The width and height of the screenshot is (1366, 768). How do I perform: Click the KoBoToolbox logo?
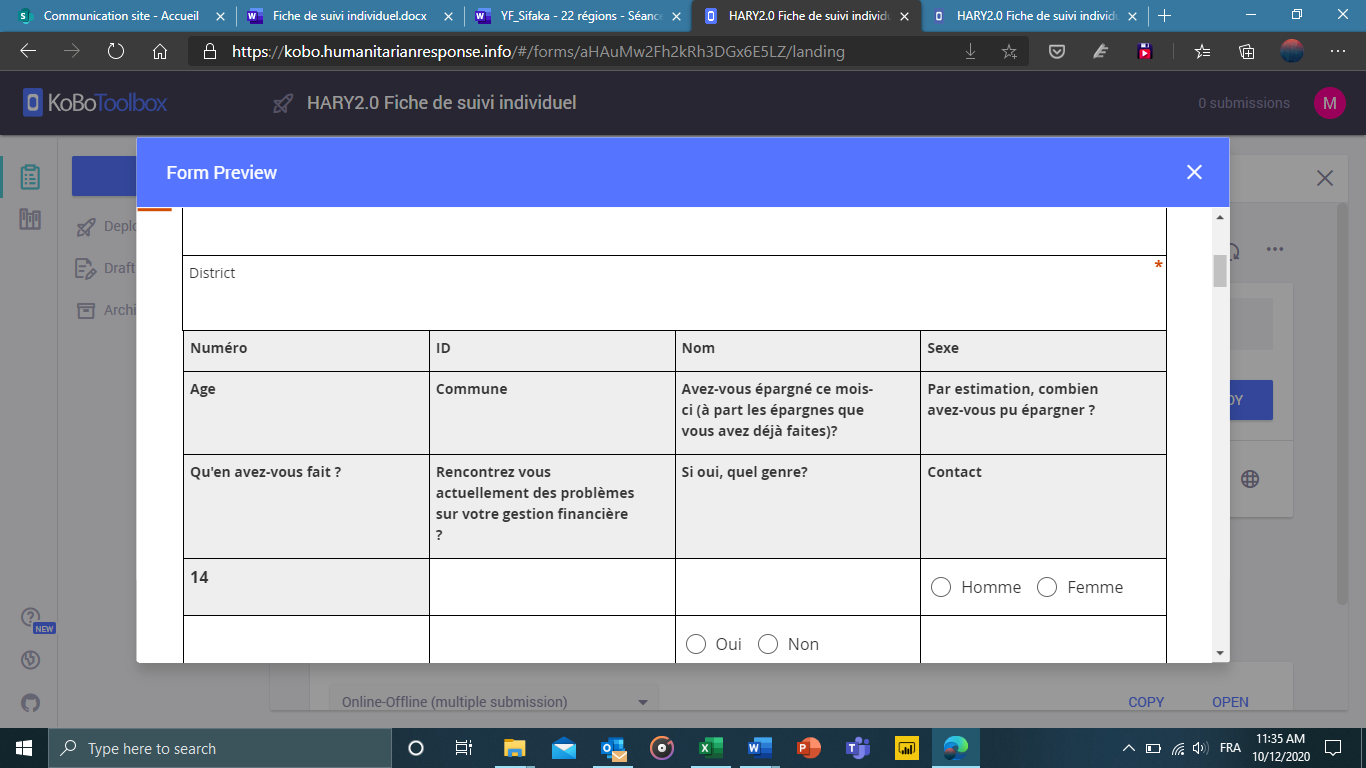pos(96,103)
